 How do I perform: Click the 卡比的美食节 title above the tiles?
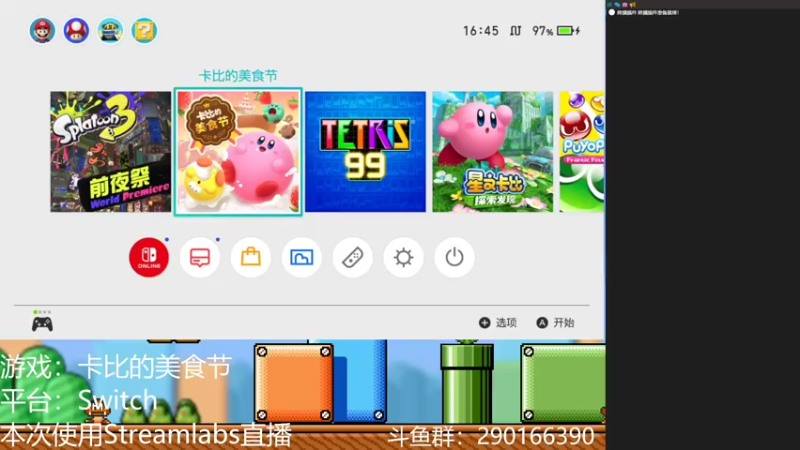point(238,76)
